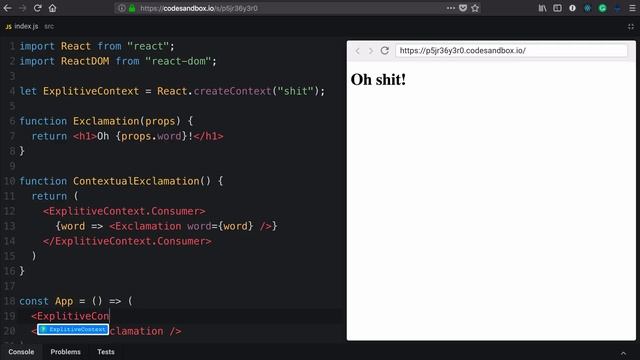This screenshot has height=360, width=640.
Task: Click the Firefox forward arrow
Action: click(x=22, y=8)
